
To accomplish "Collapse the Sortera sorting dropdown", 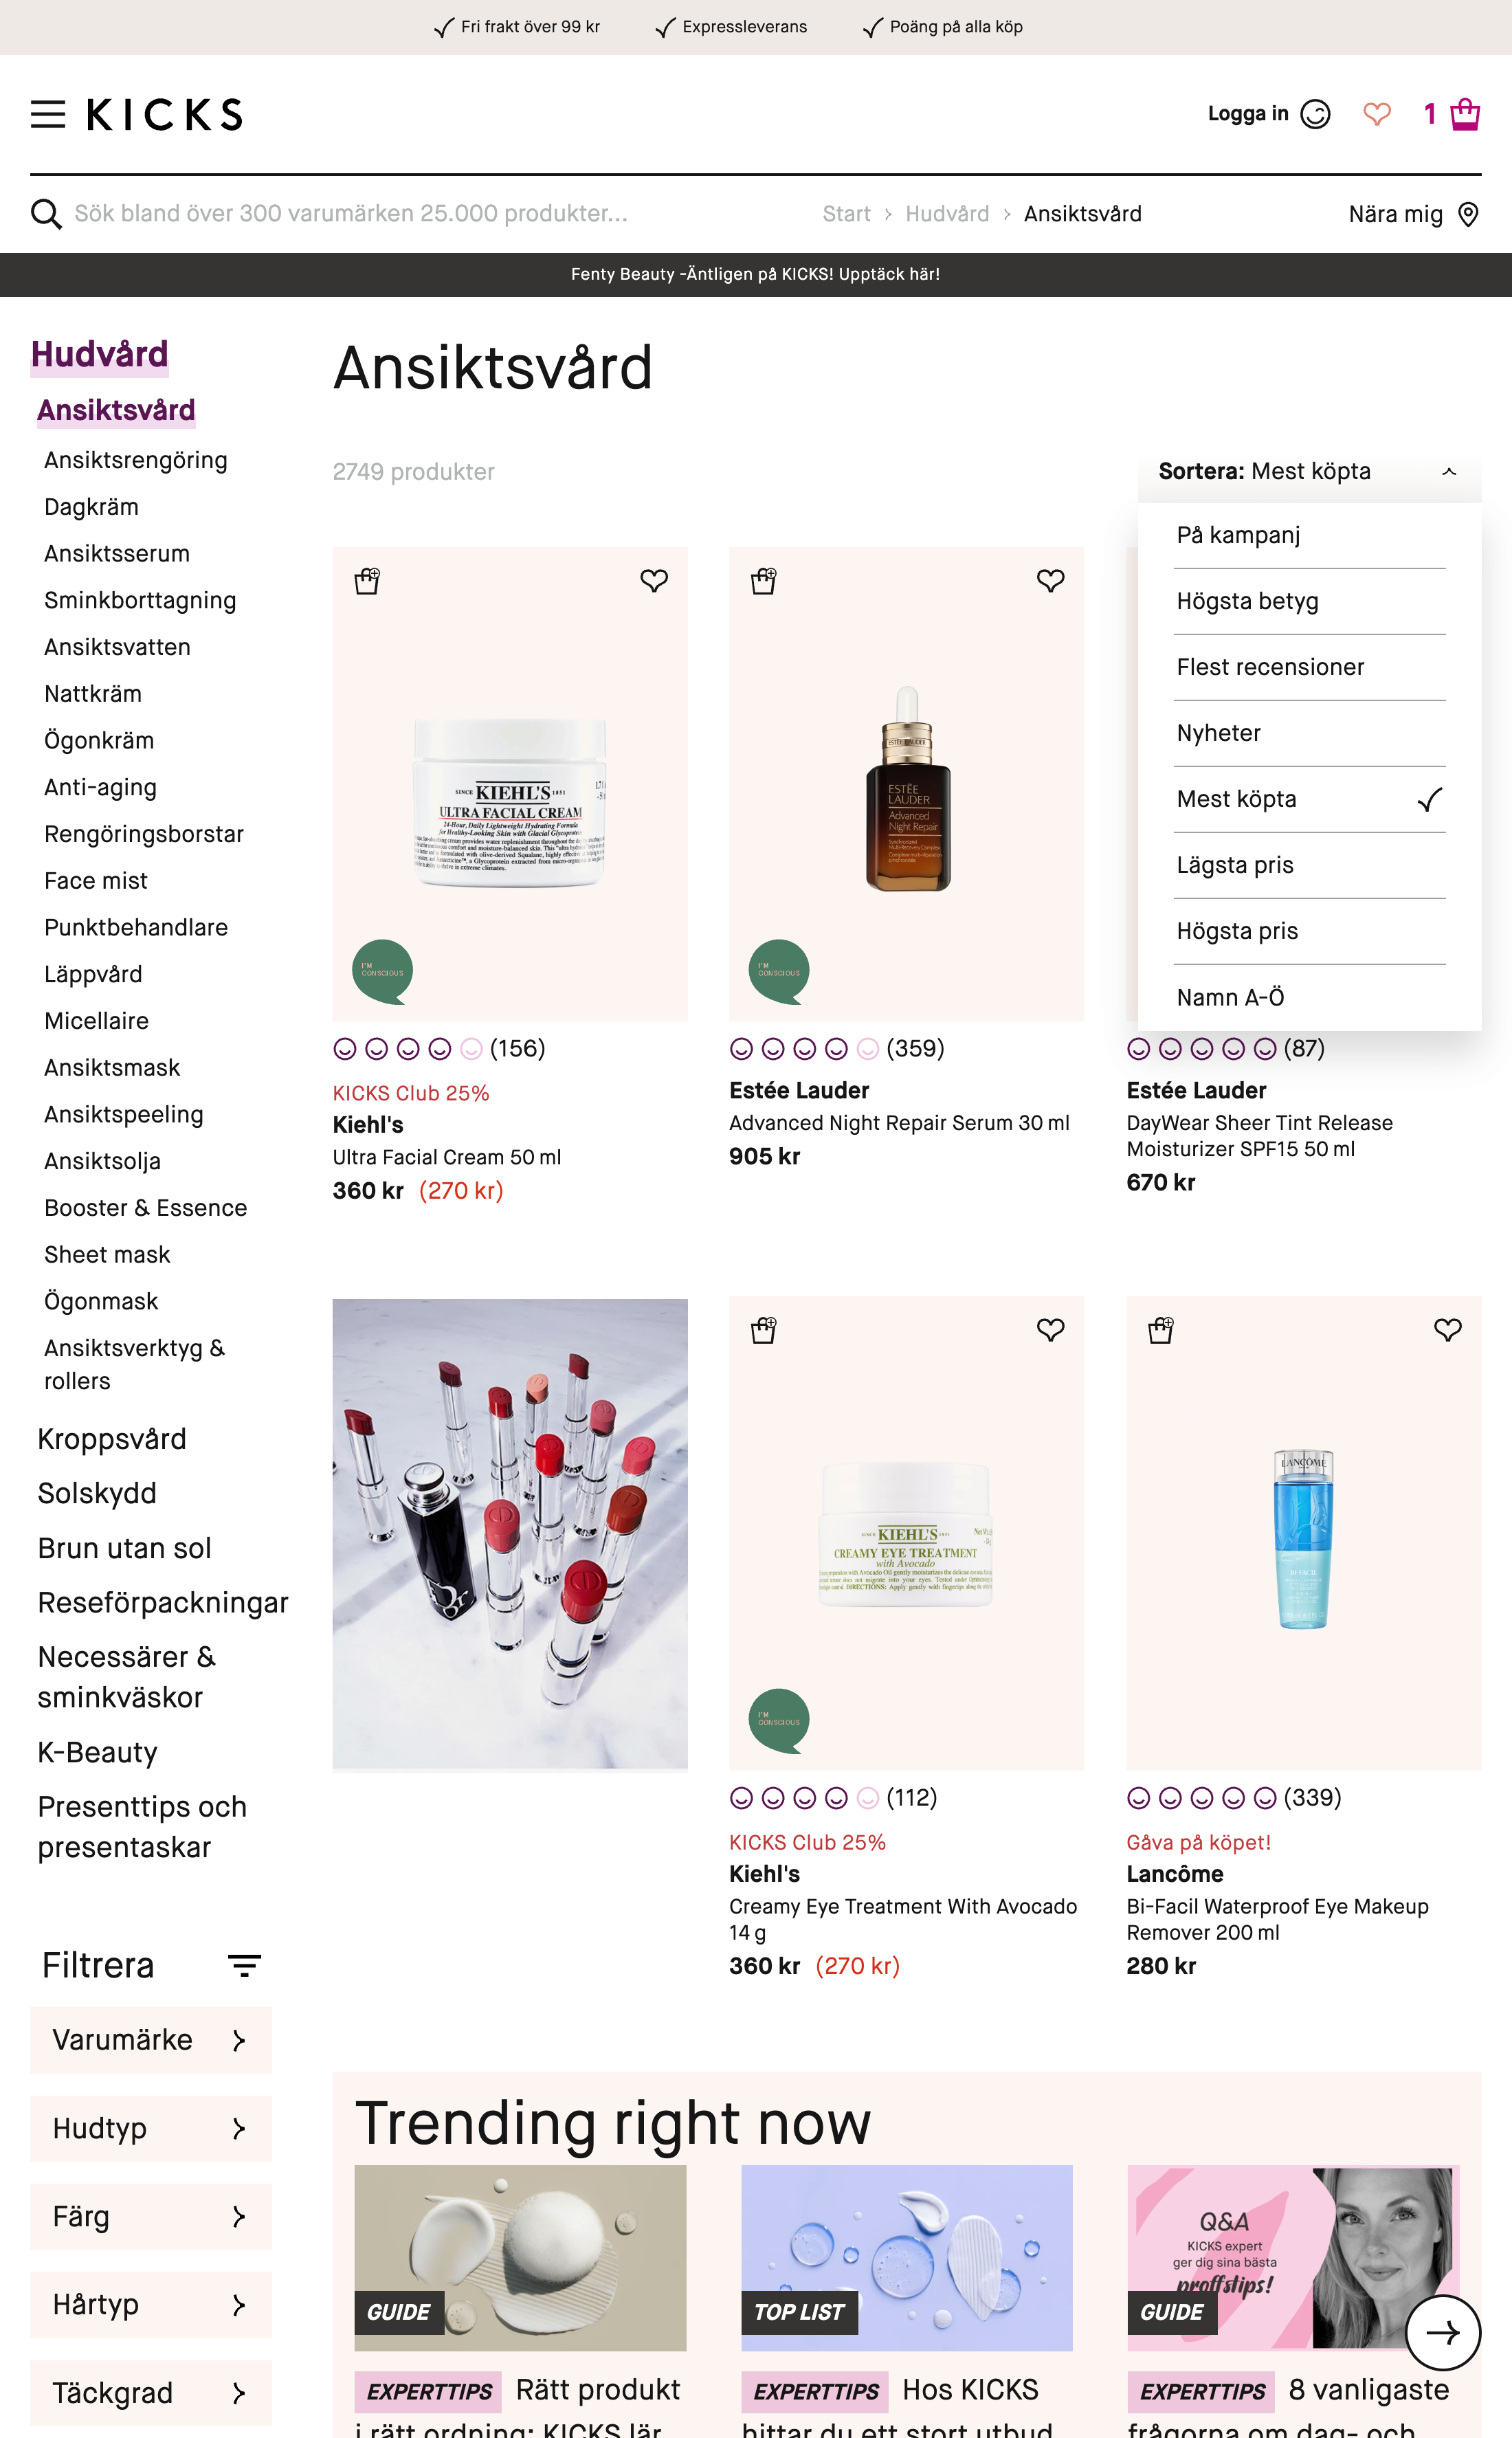I will coord(1448,472).
